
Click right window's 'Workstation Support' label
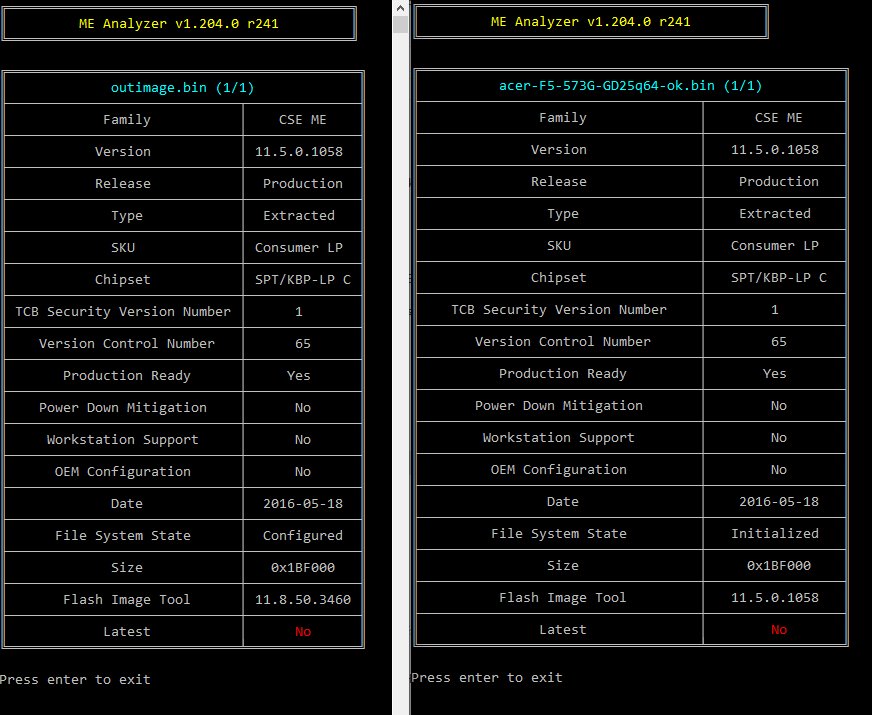pos(558,438)
